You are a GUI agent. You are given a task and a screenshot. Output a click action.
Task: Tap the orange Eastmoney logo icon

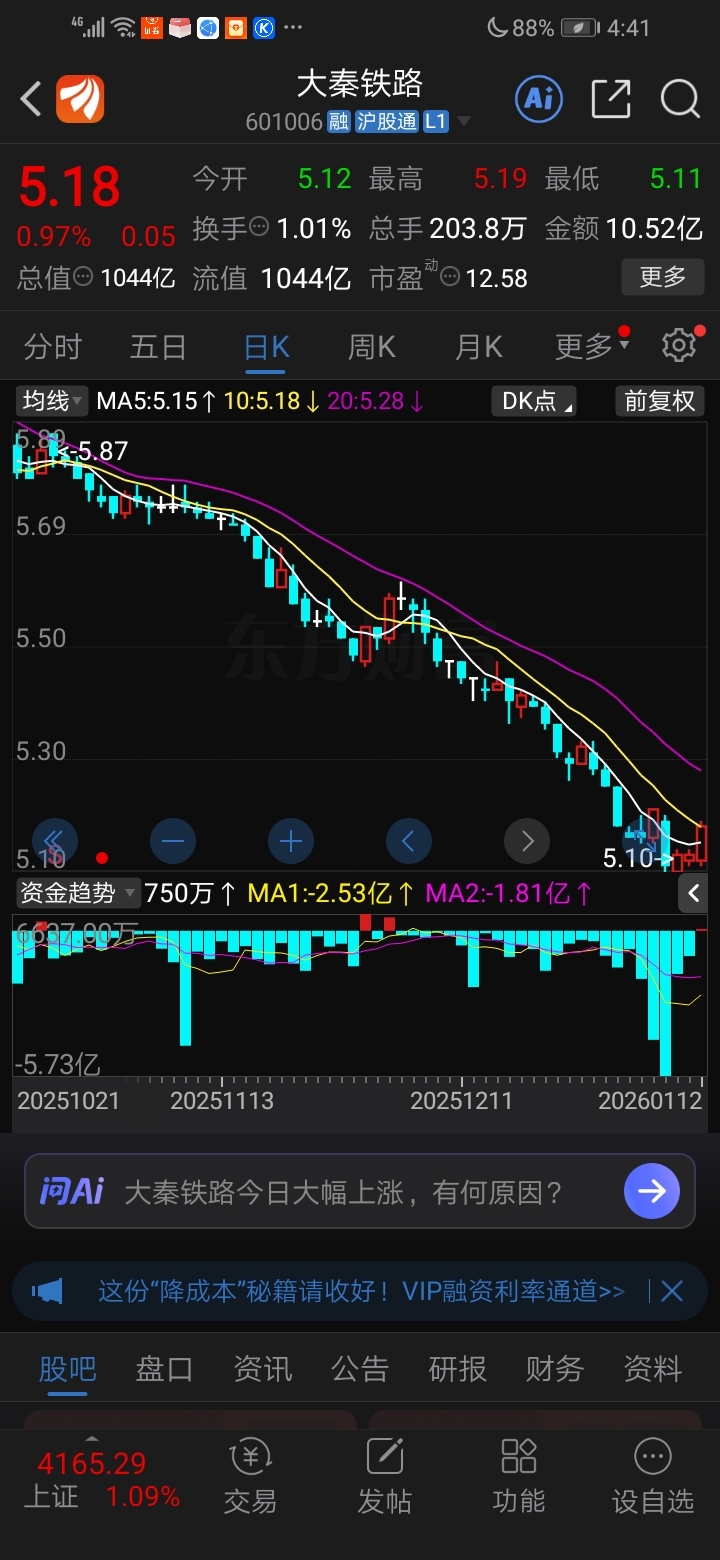[79, 99]
